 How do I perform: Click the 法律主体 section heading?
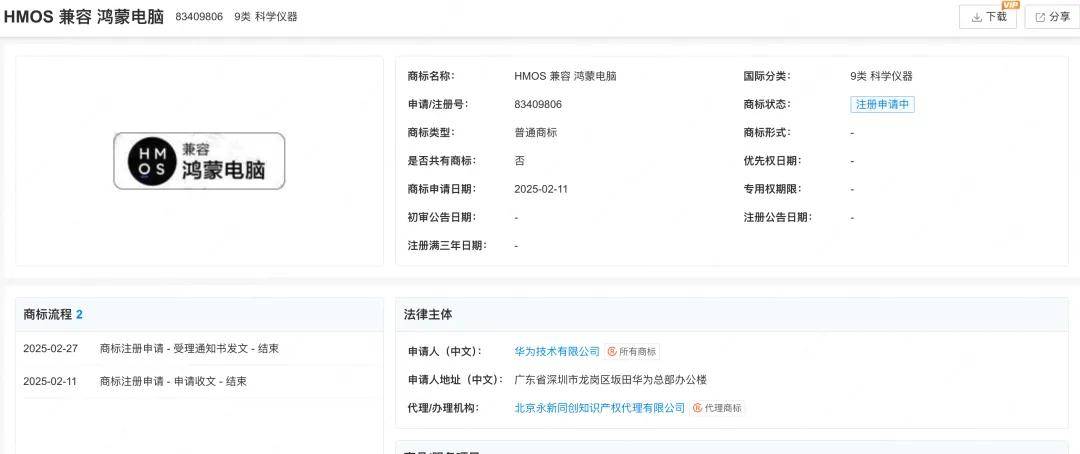click(428, 315)
